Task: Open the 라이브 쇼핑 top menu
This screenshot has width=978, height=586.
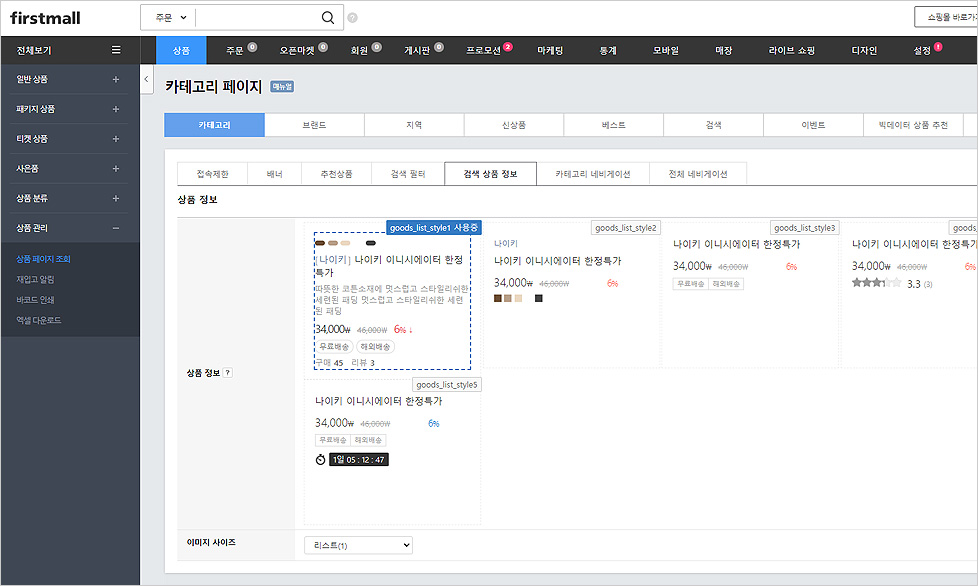Action: (792, 50)
